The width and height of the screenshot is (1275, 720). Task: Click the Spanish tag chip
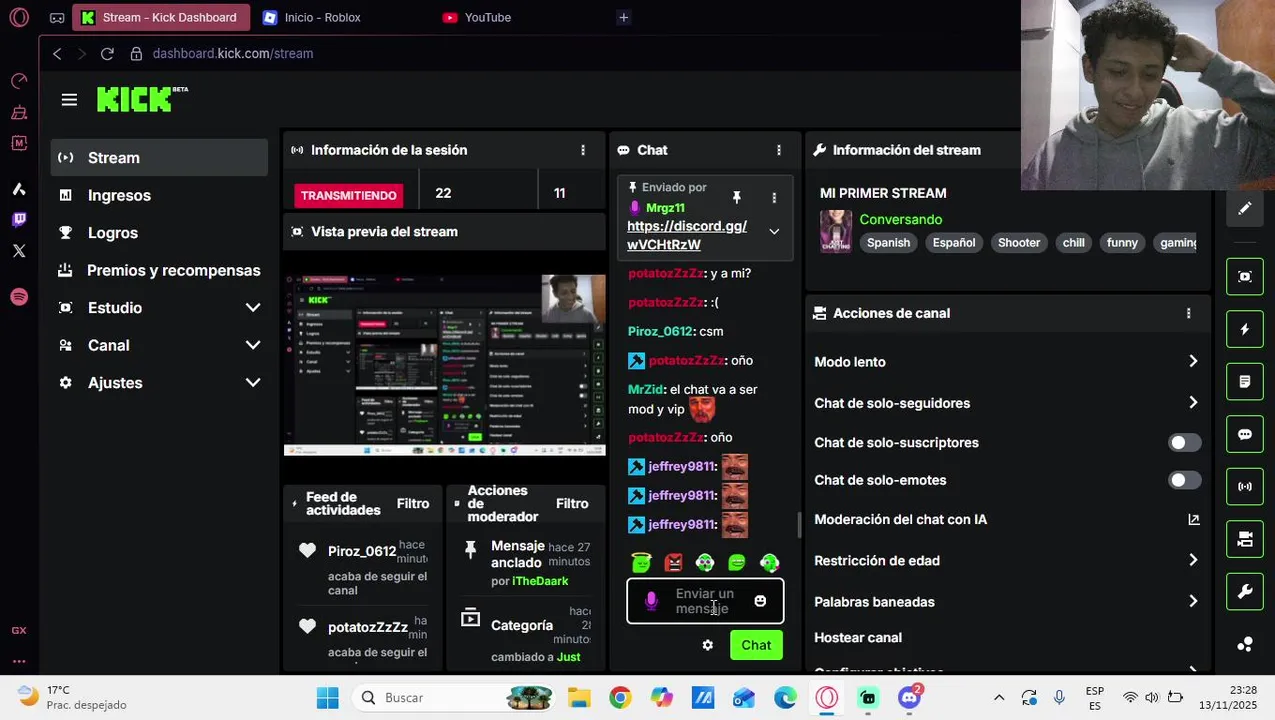tap(889, 243)
